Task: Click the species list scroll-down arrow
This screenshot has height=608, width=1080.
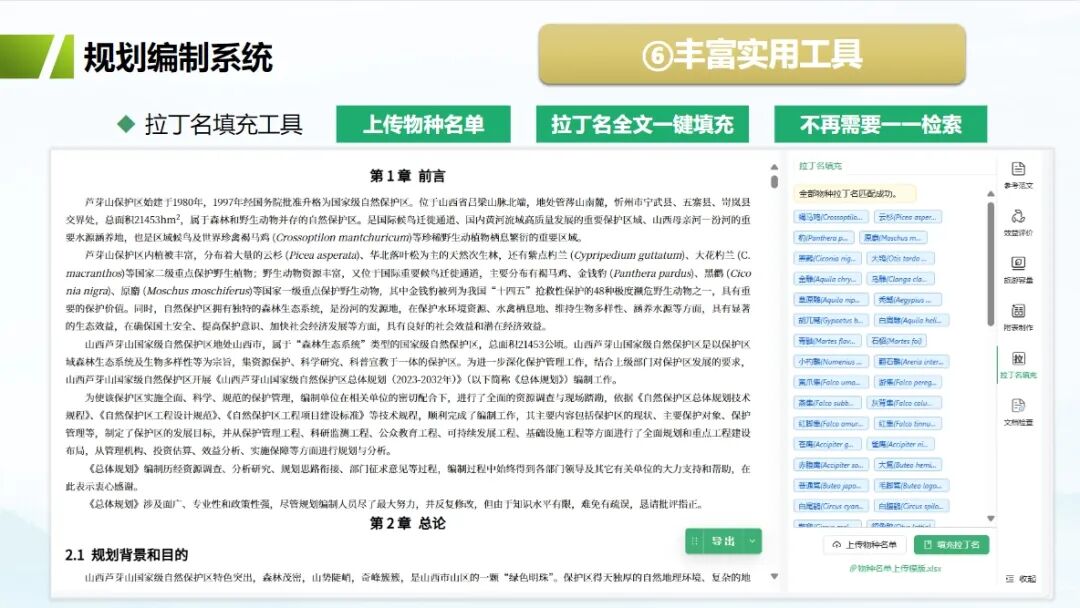Action: click(990, 518)
